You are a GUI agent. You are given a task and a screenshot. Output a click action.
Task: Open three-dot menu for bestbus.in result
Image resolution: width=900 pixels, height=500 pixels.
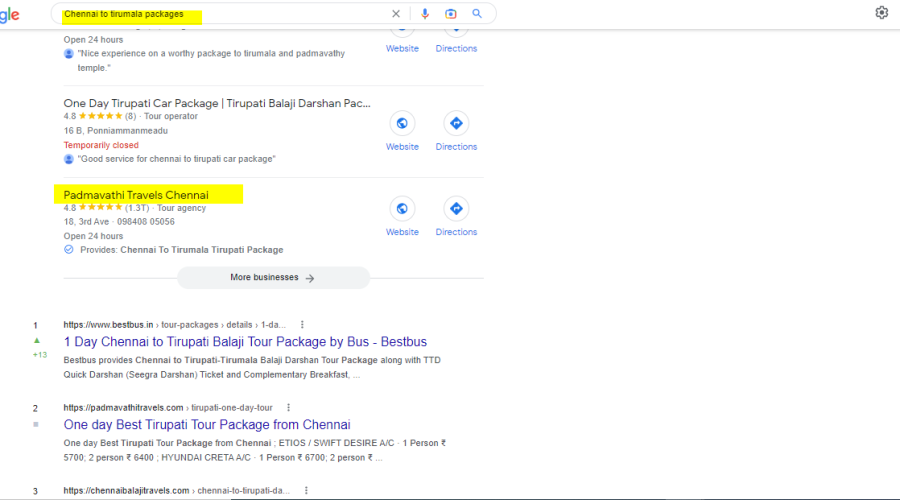click(x=302, y=325)
